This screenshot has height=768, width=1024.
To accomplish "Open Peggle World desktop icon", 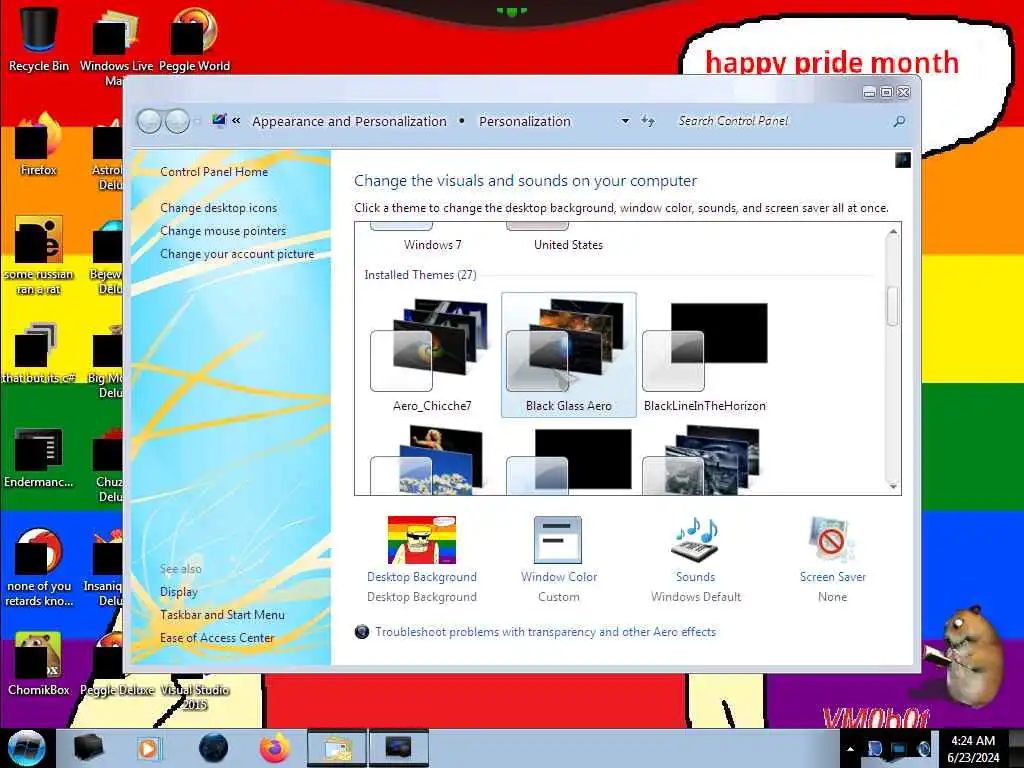I will tap(194, 39).
